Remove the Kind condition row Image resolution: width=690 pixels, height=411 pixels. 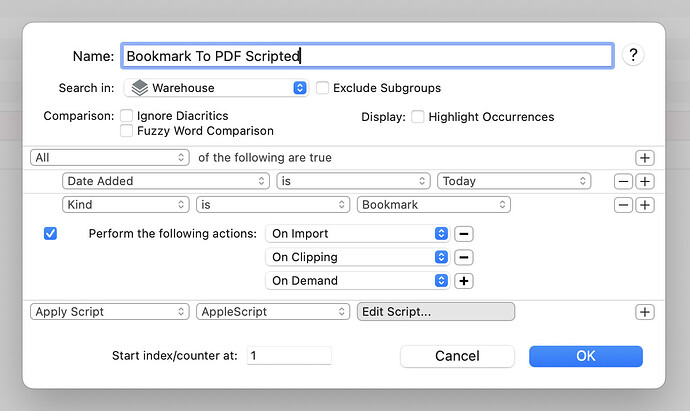[x=623, y=204]
